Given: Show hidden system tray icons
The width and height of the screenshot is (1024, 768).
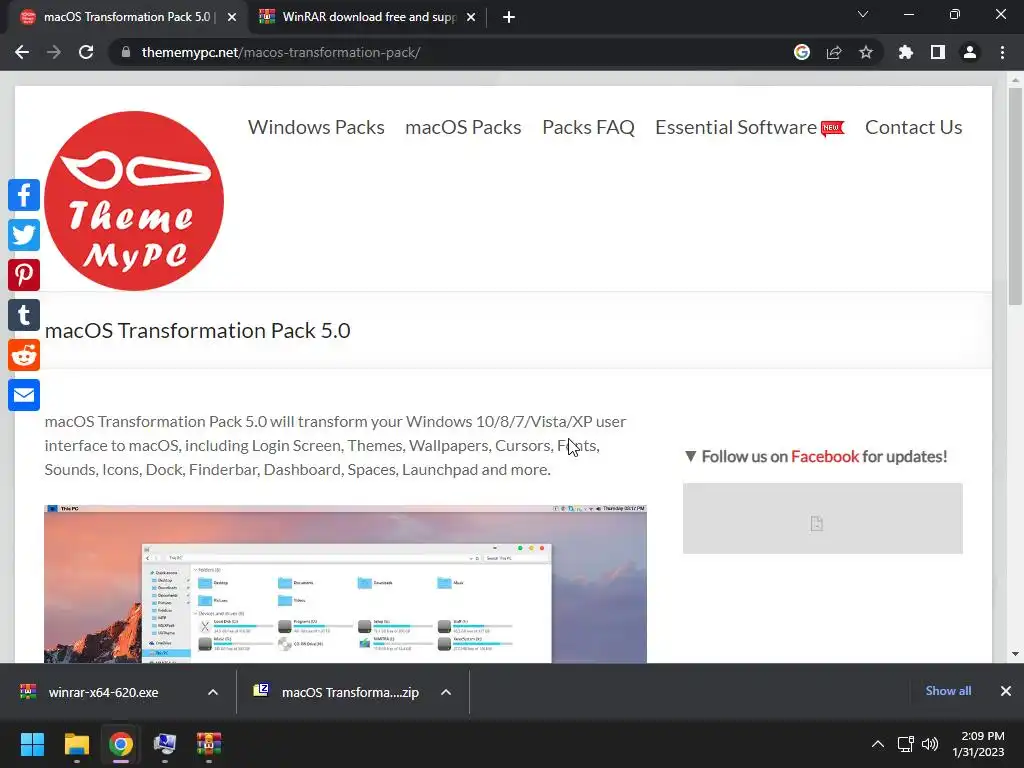Looking at the screenshot, I should (x=878, y=744).
